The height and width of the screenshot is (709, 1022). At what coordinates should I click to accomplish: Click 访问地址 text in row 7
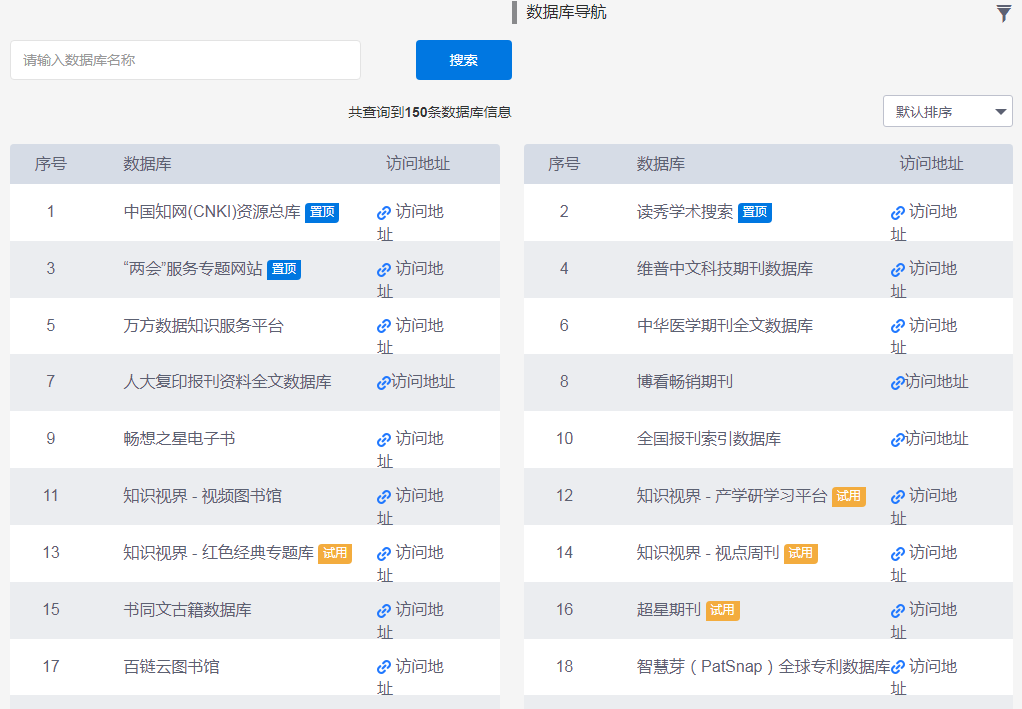tap(423, 382)
